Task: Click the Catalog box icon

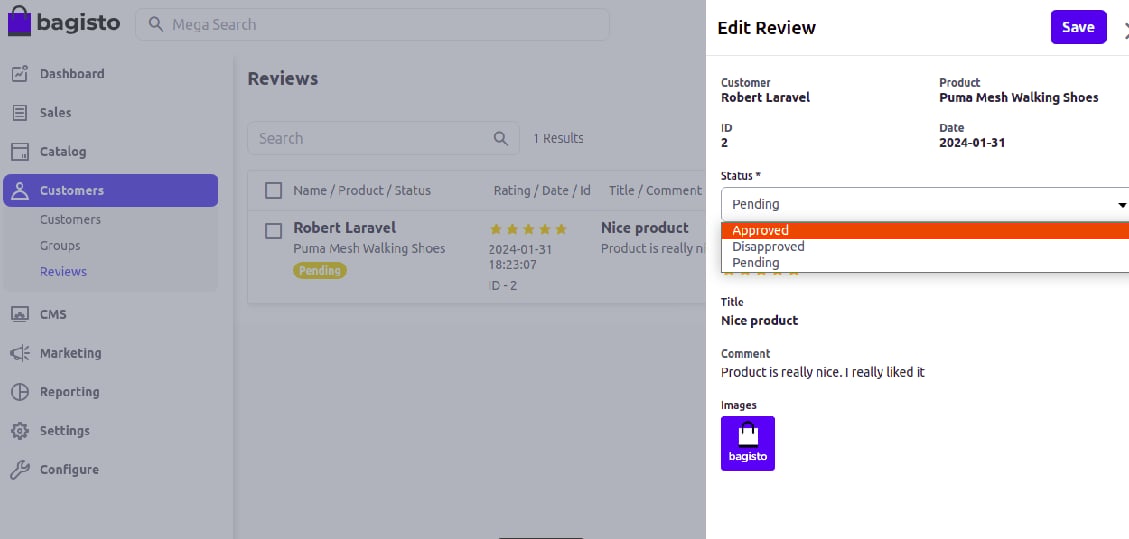Action: [20, 151]
